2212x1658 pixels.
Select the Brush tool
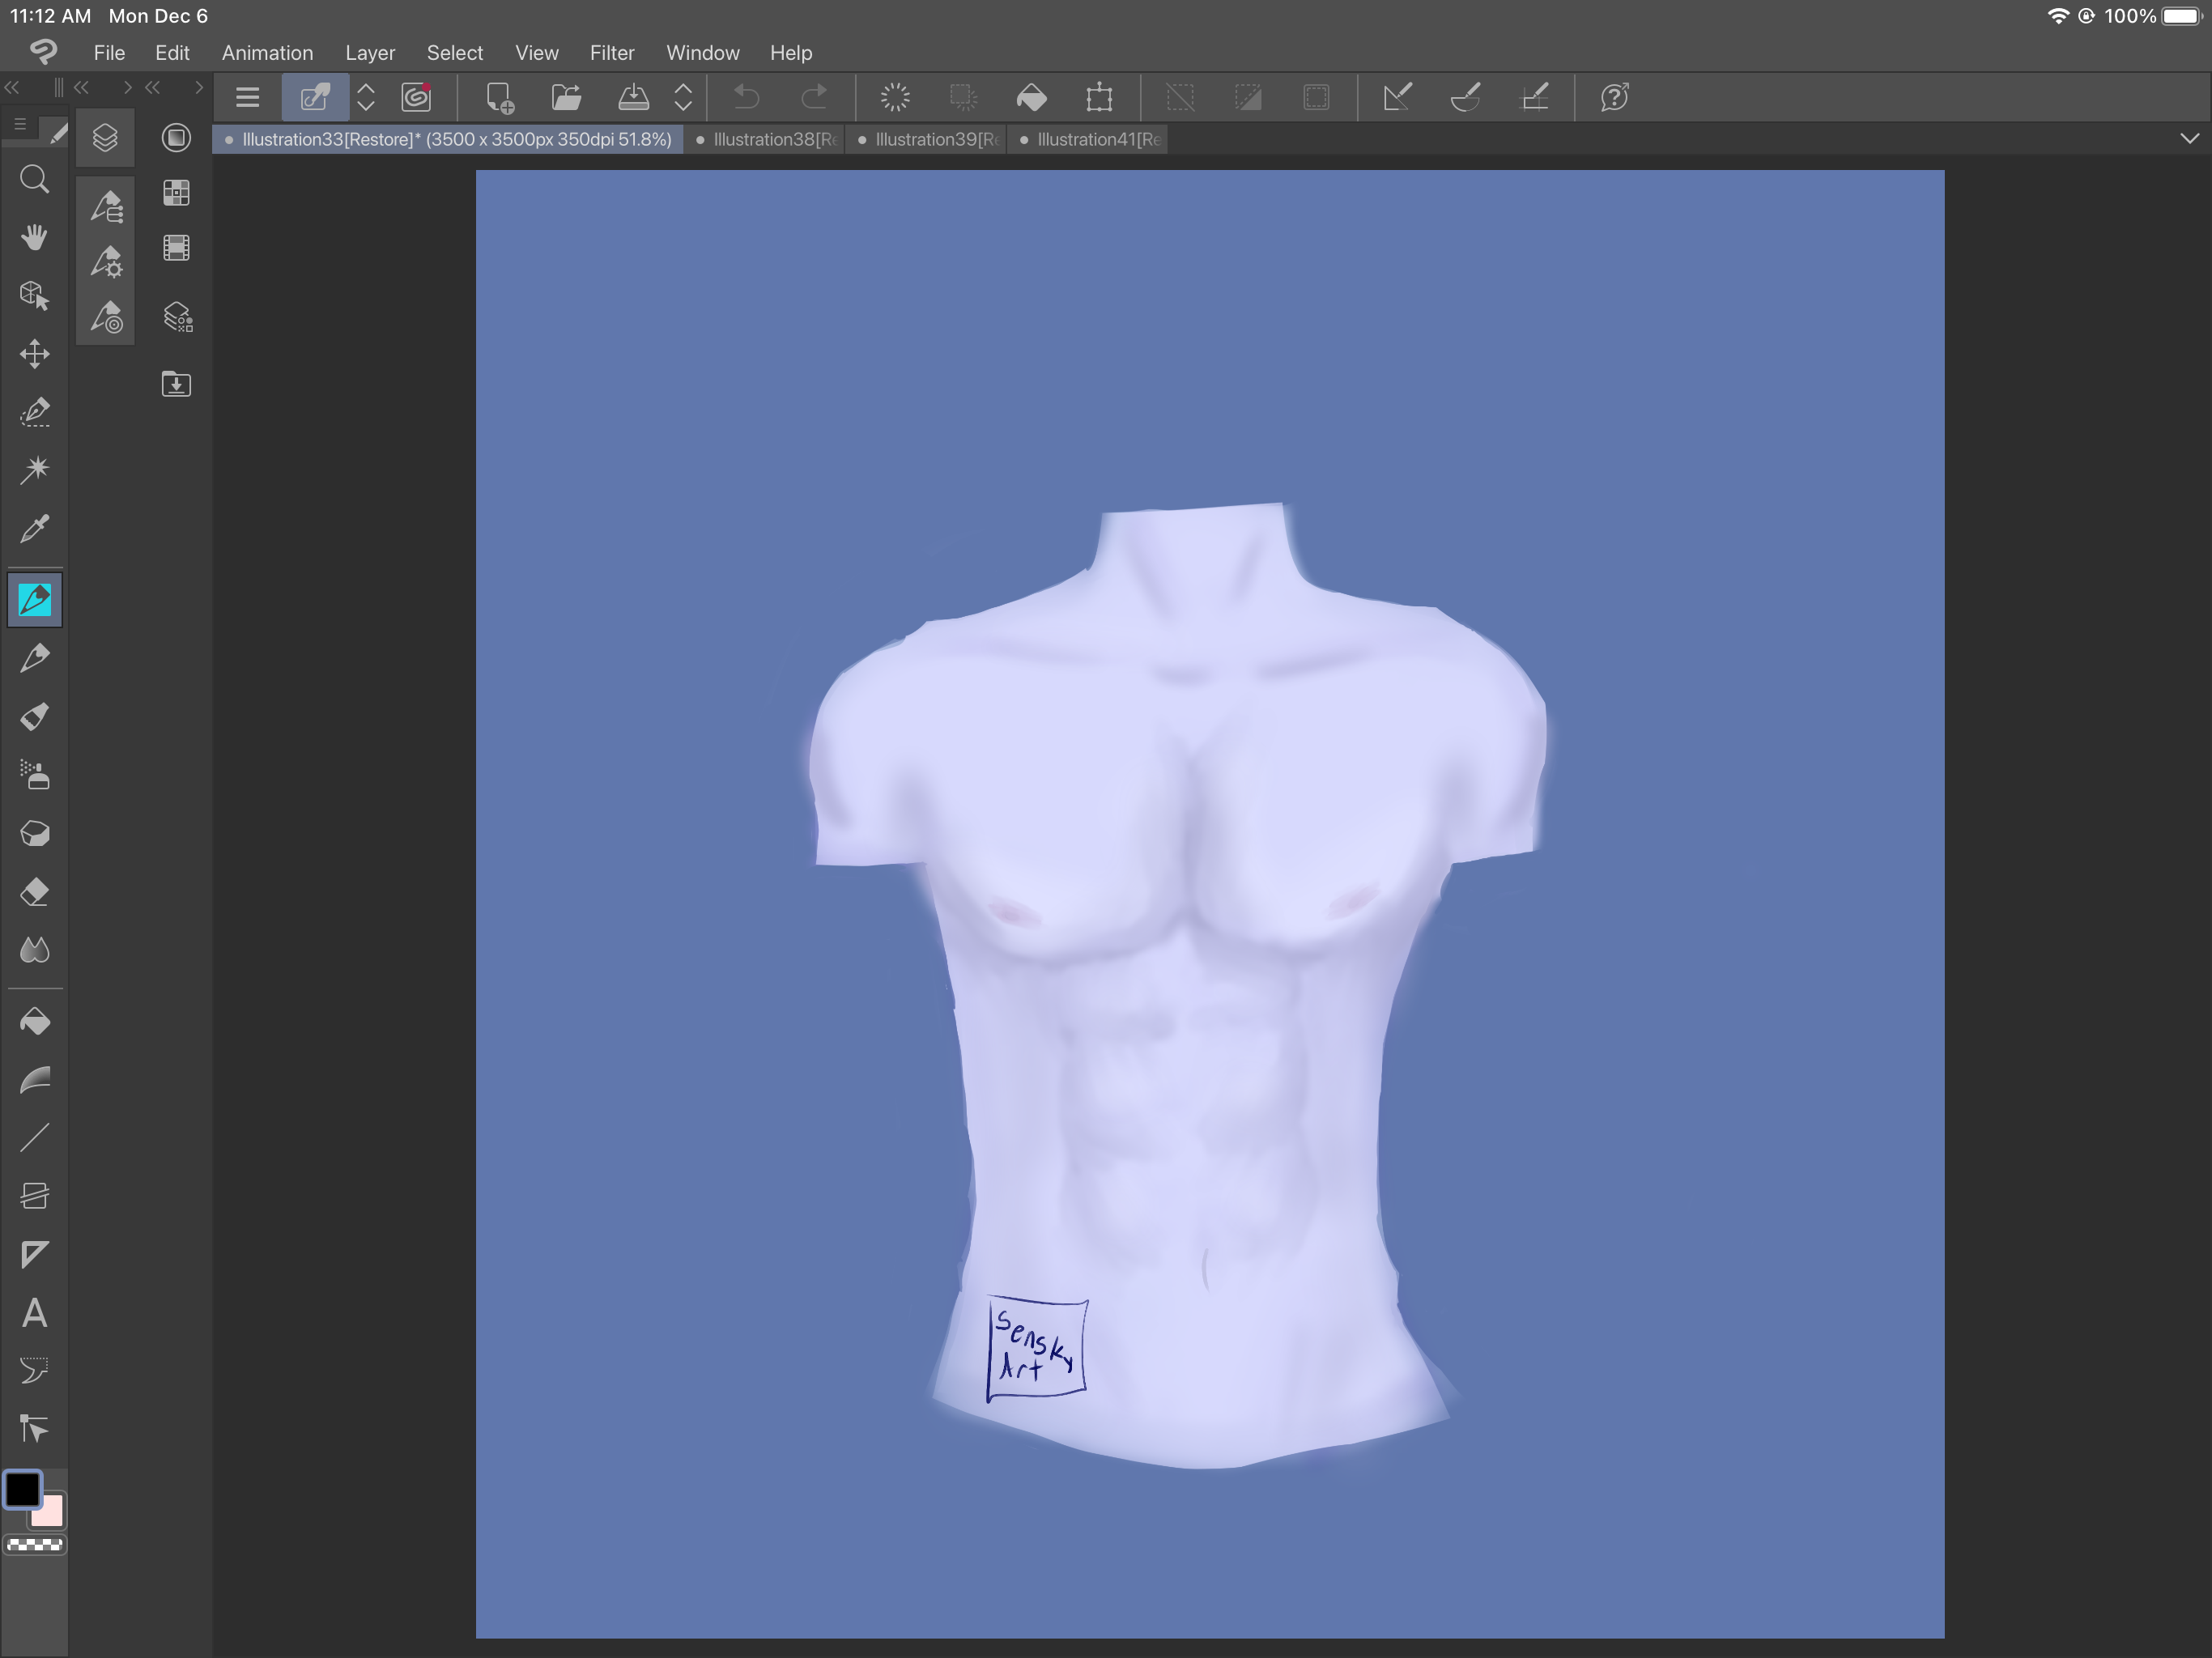35,716
